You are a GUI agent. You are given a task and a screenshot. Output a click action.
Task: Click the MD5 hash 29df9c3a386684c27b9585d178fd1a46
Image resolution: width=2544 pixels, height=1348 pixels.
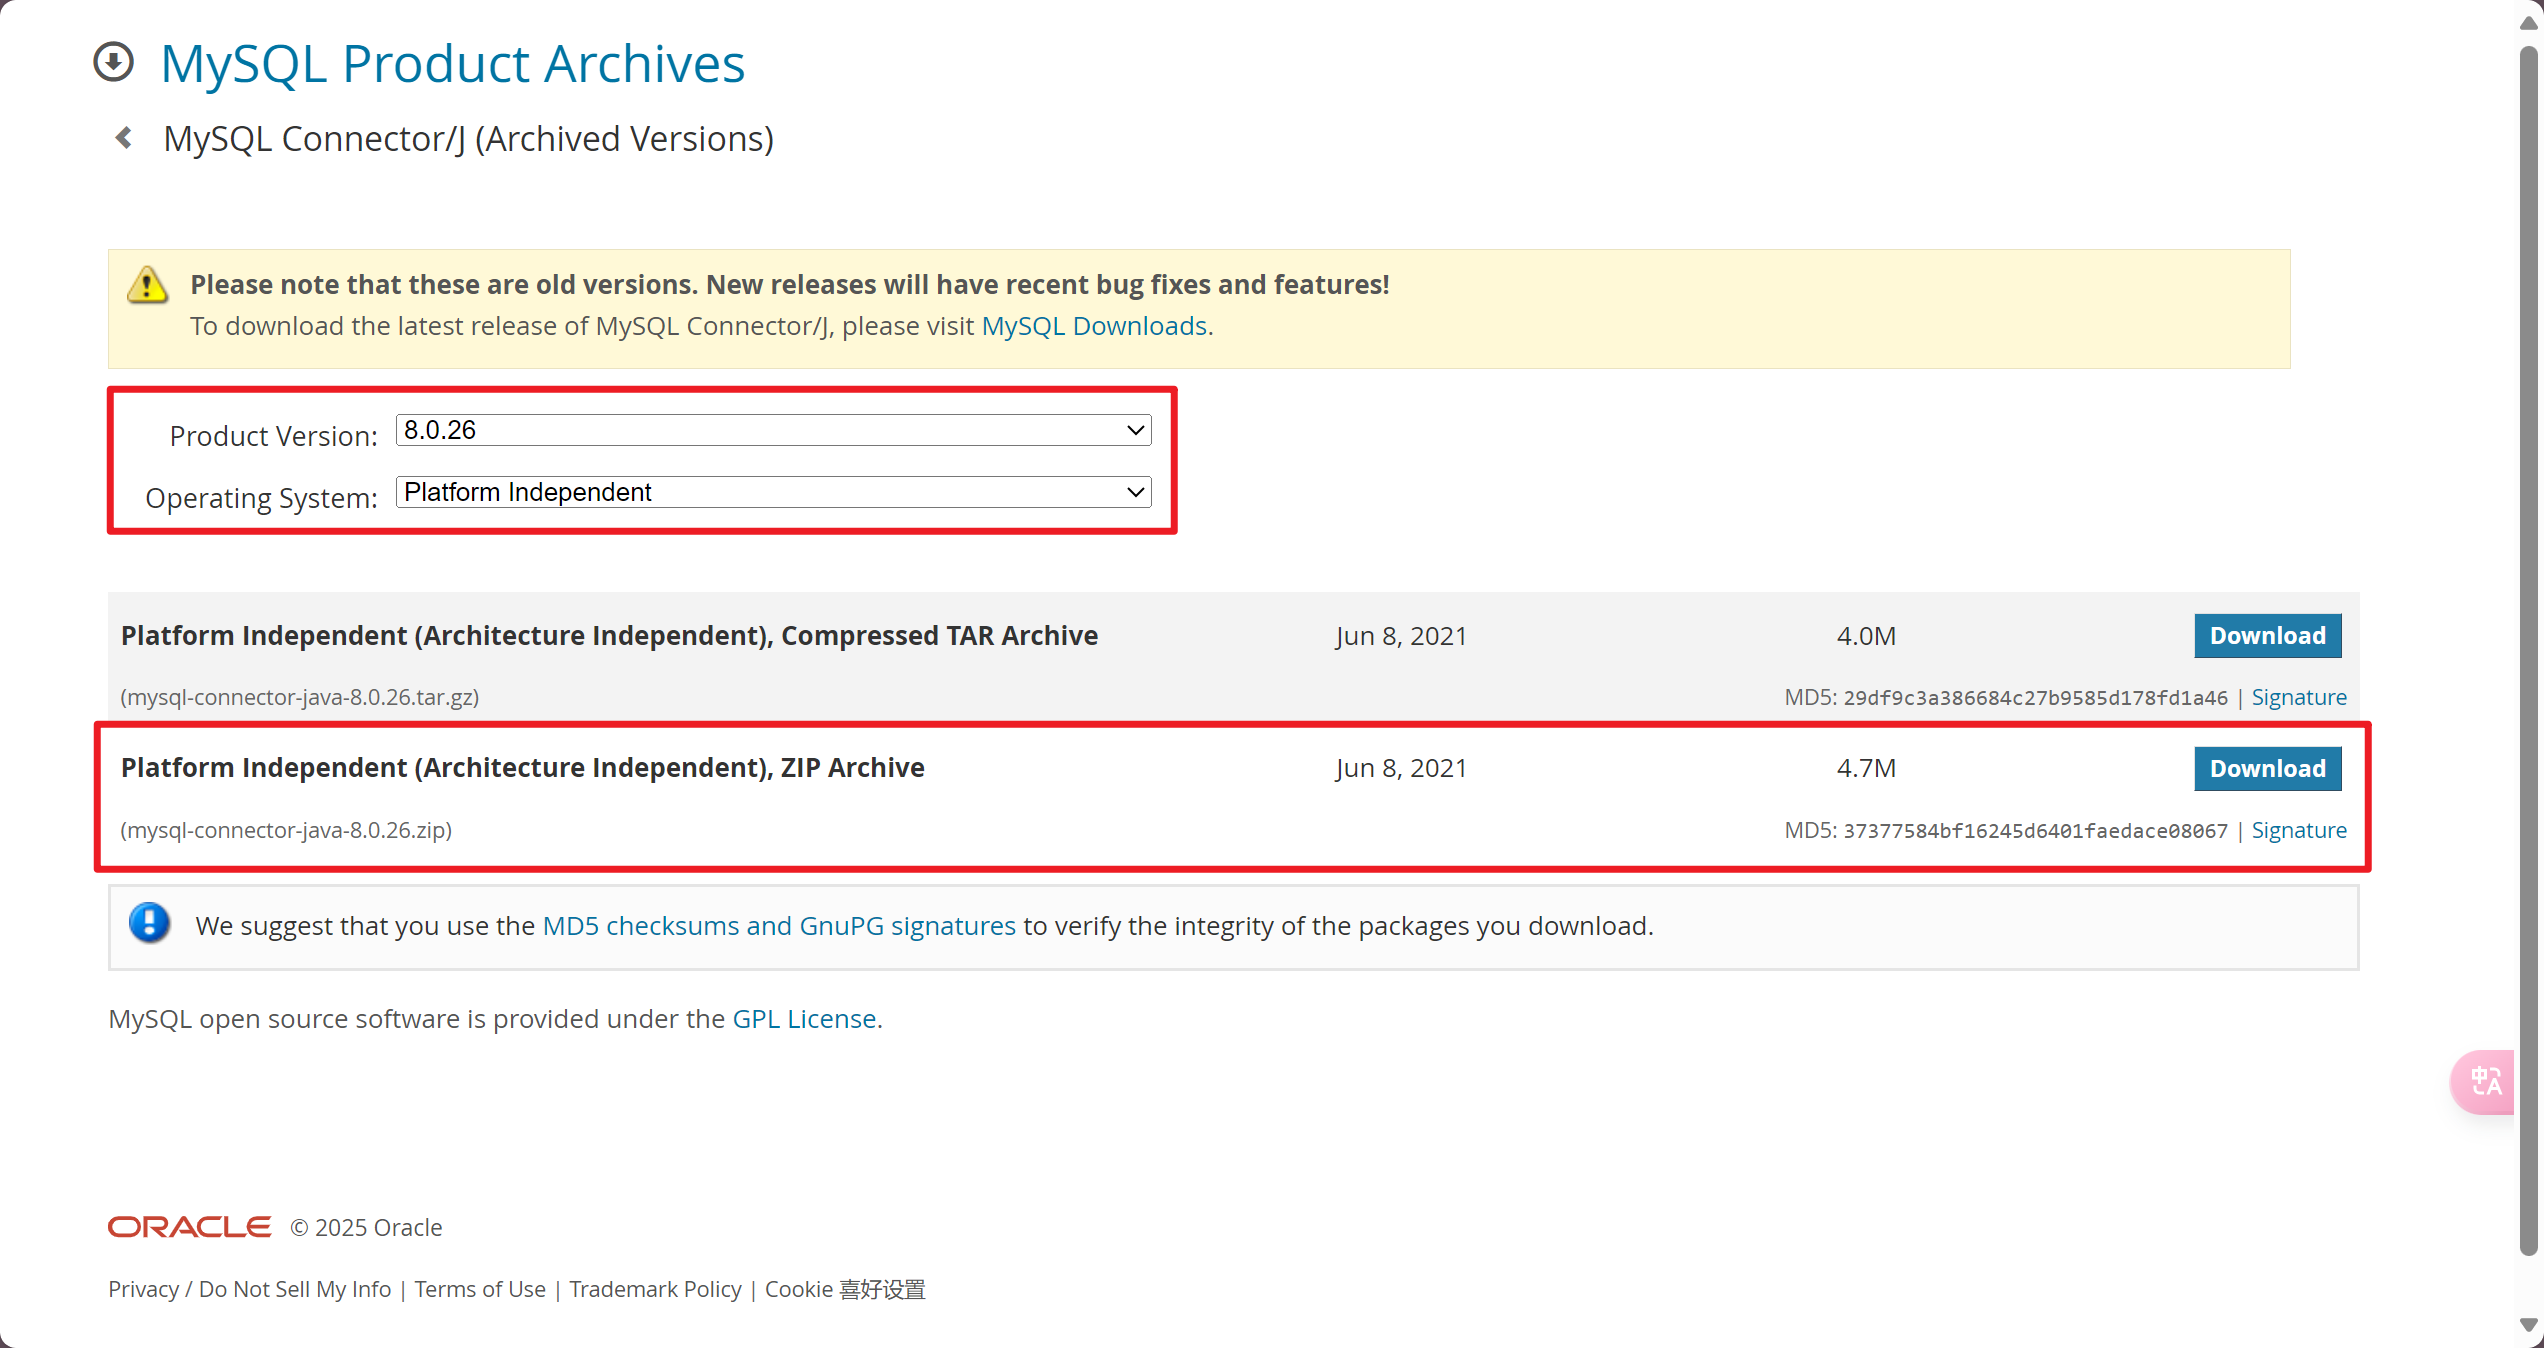[2035, 698]
